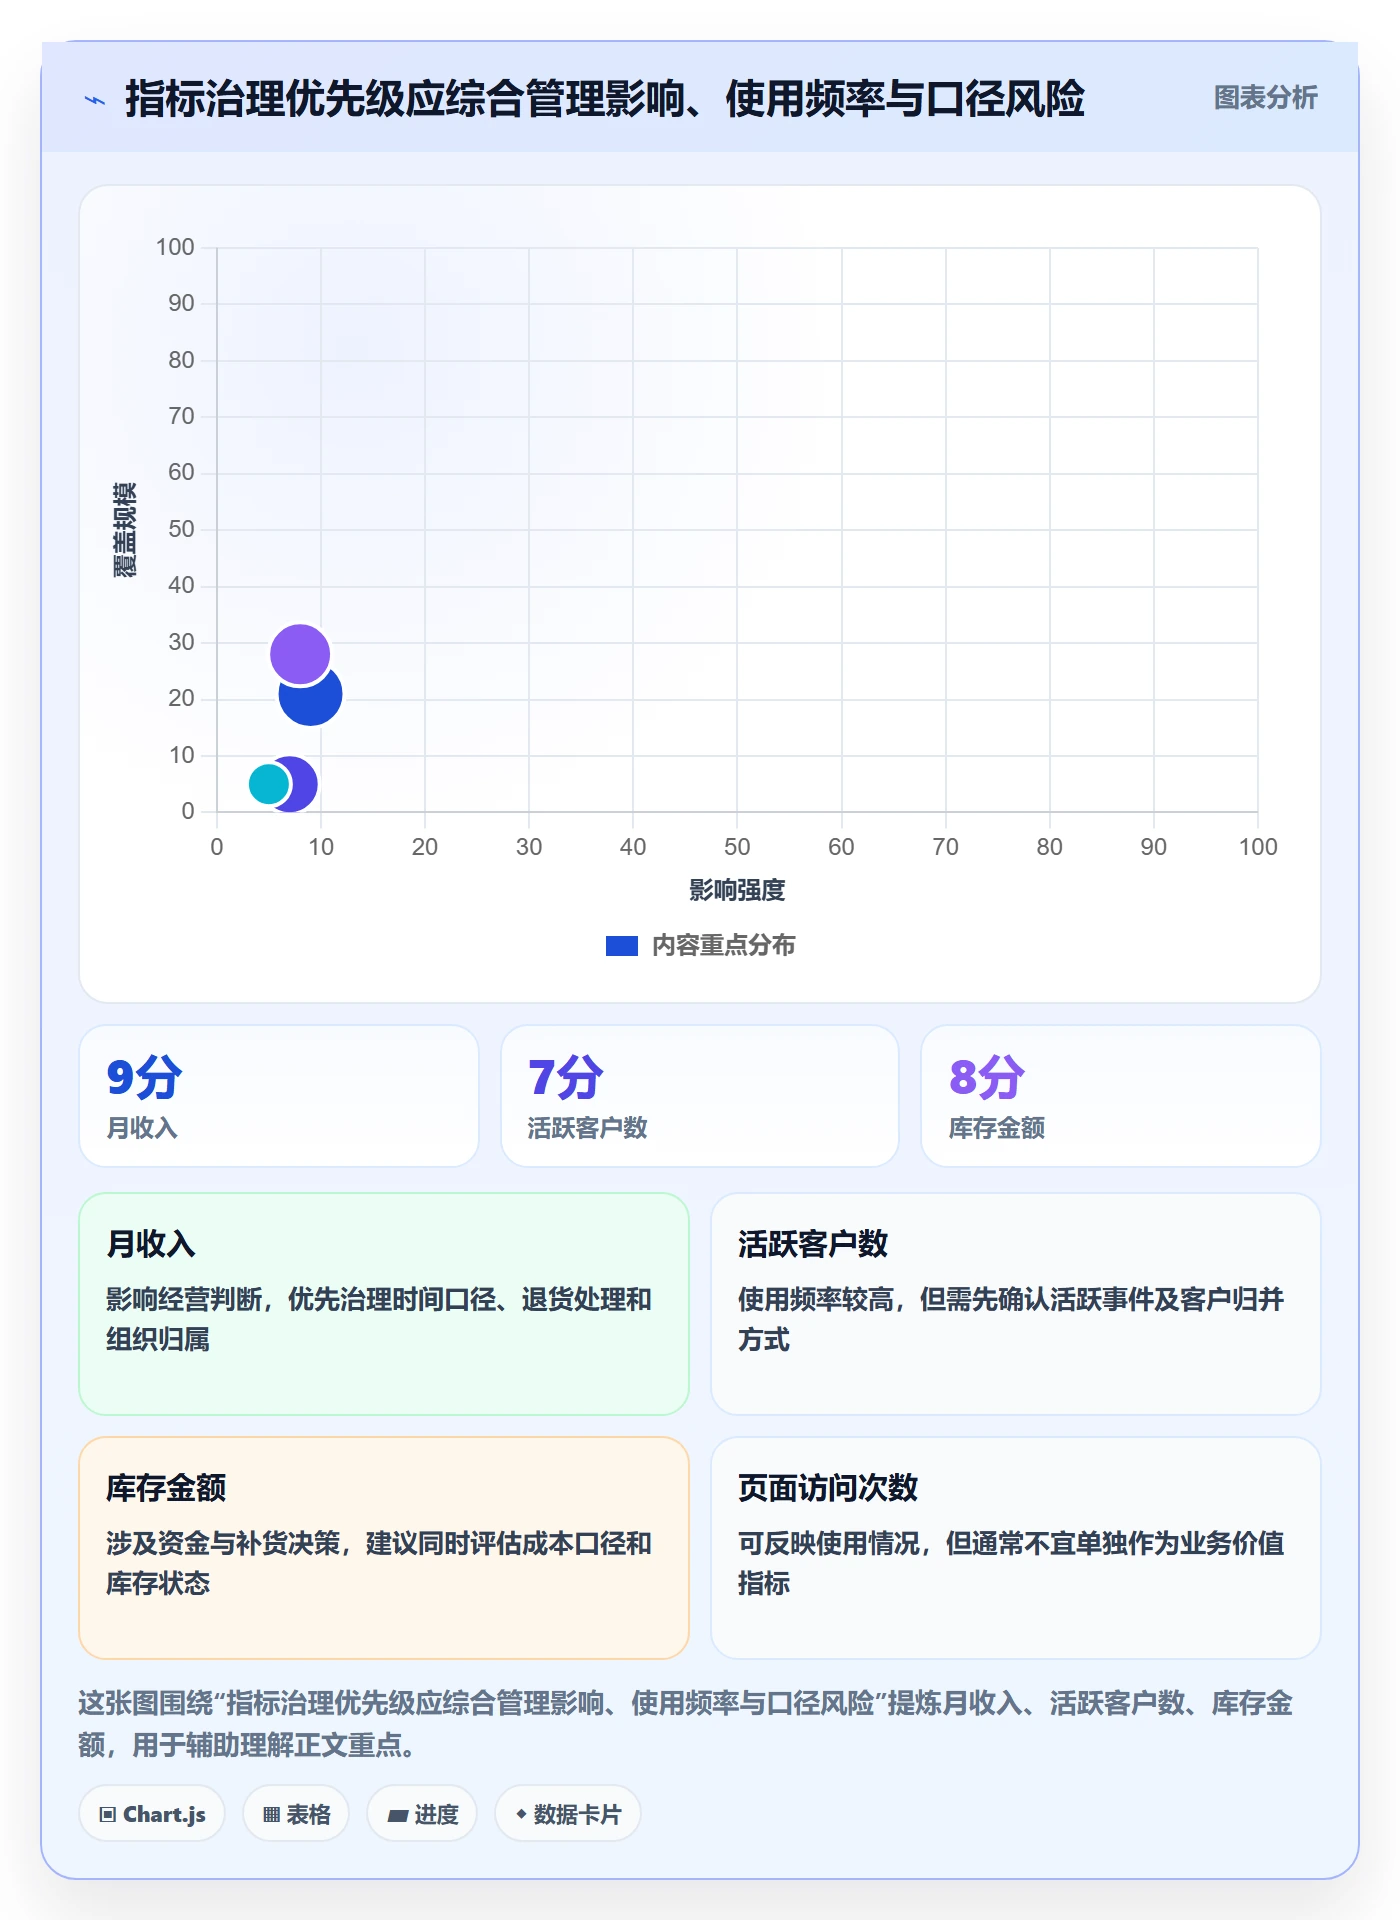The image size is (1400, 1920).
Task: Select the 活跃客户数 description card
Action: pyautogui.click(x=1015, y=1303)
